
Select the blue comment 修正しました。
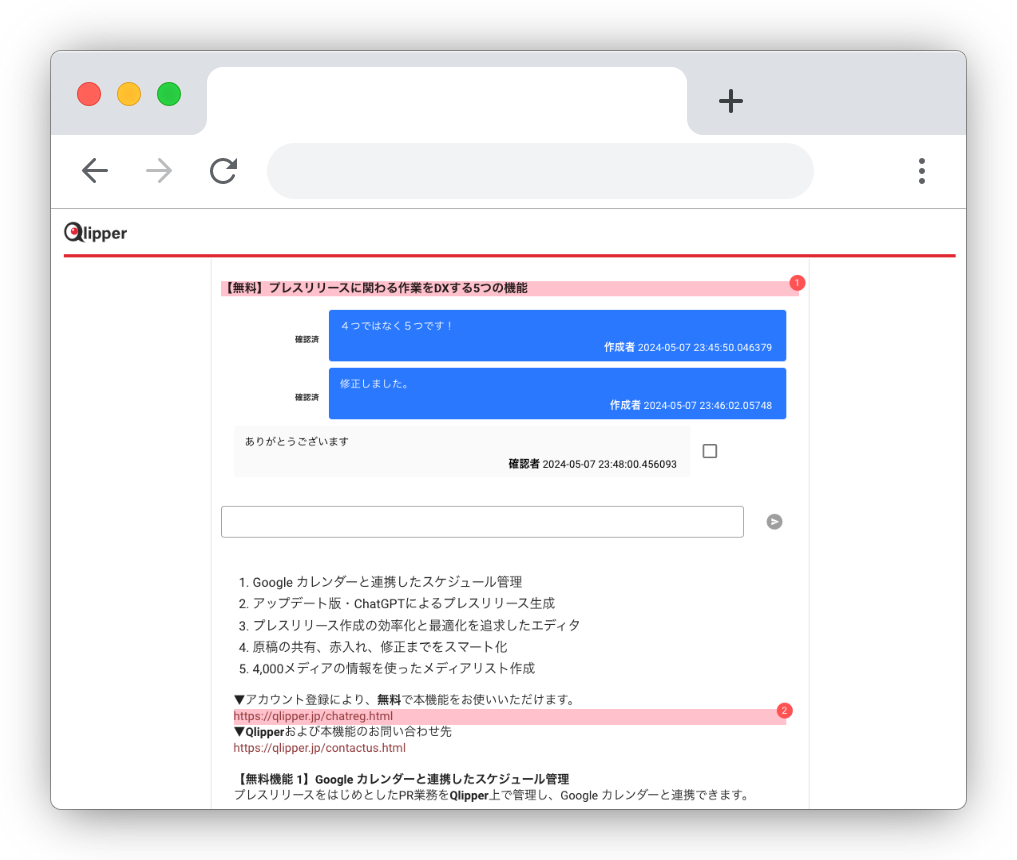(557, 393)
